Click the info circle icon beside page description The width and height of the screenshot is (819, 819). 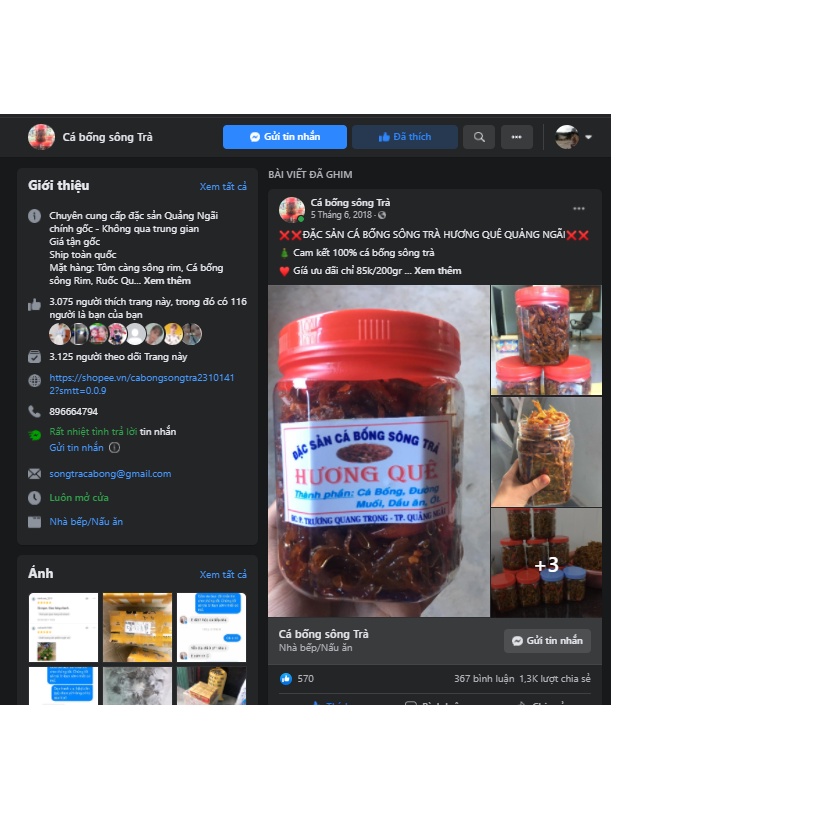[34, 216]
